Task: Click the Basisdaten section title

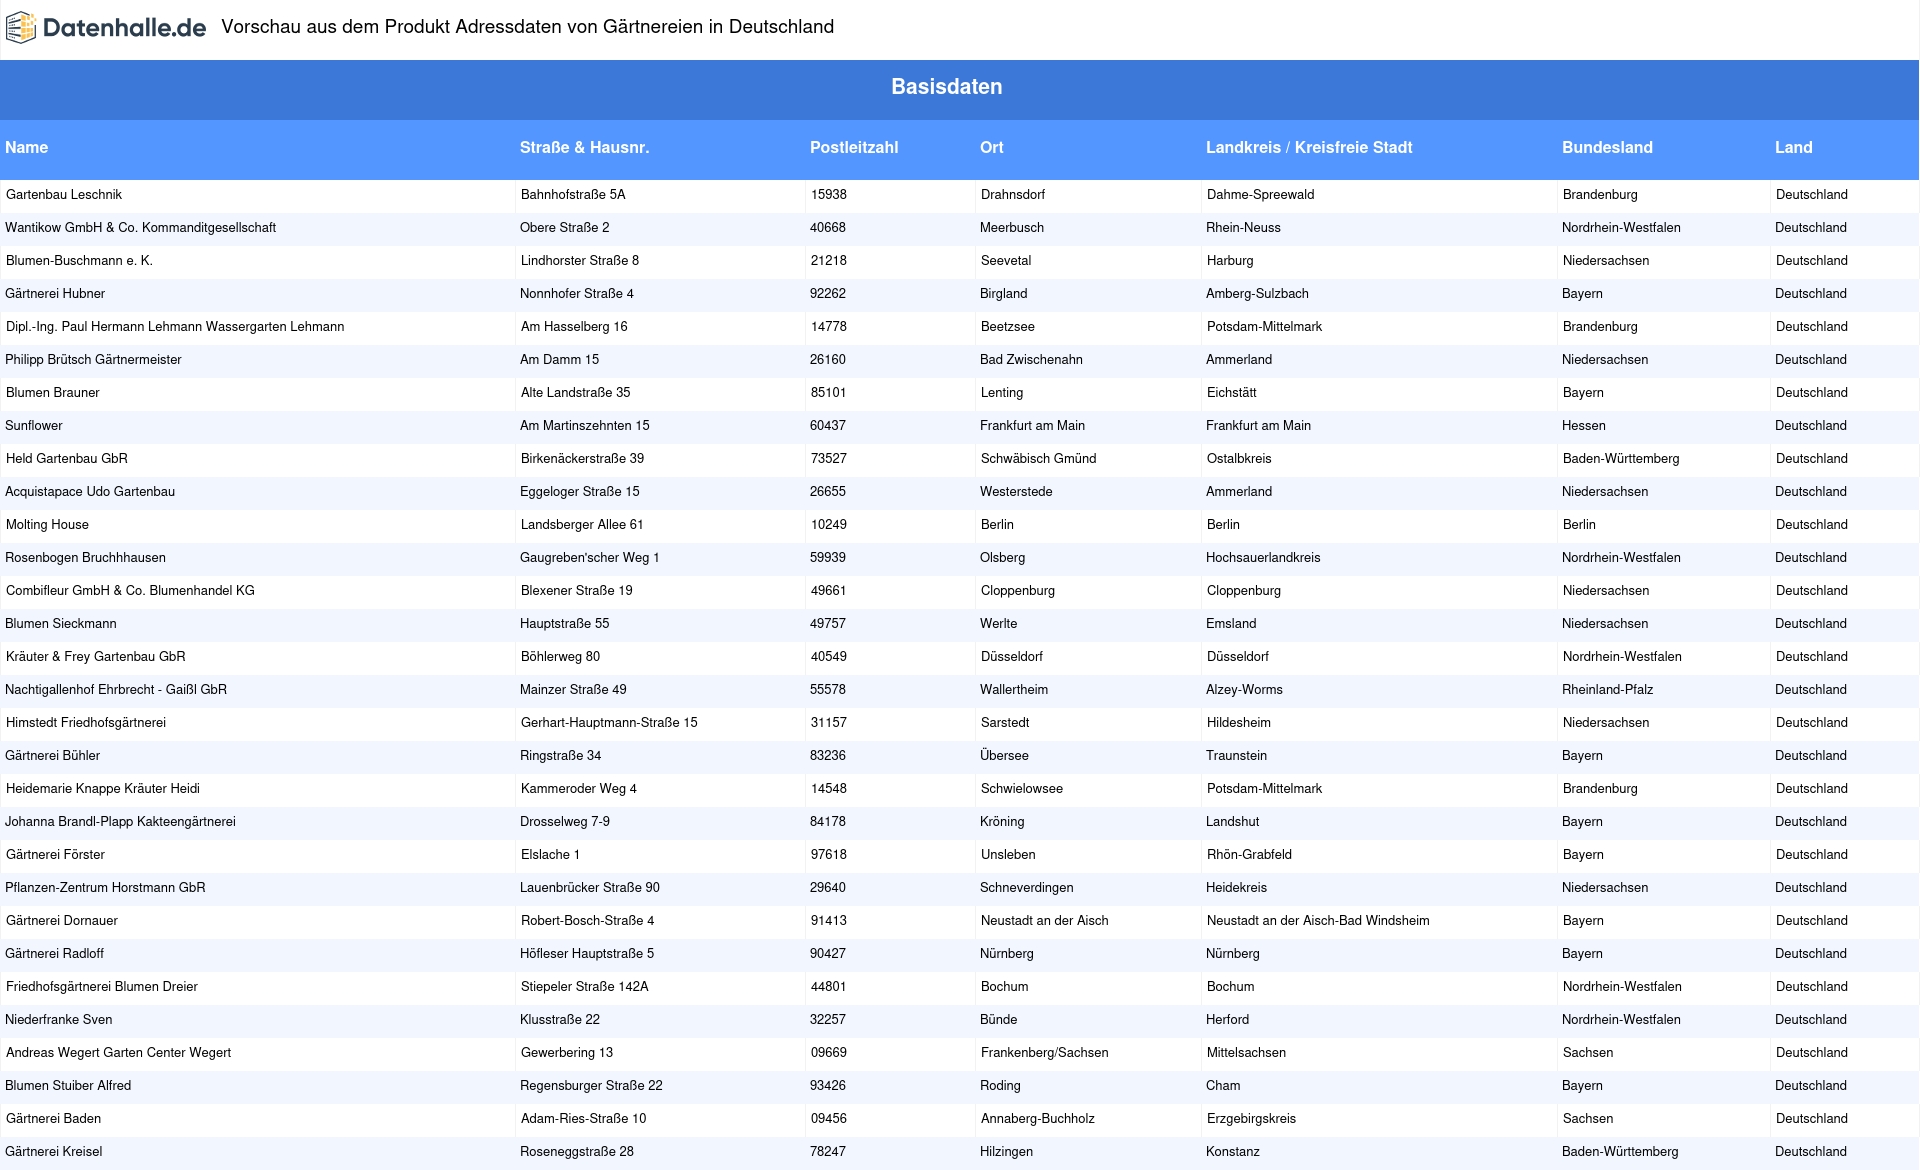Action: click(946, 87)
